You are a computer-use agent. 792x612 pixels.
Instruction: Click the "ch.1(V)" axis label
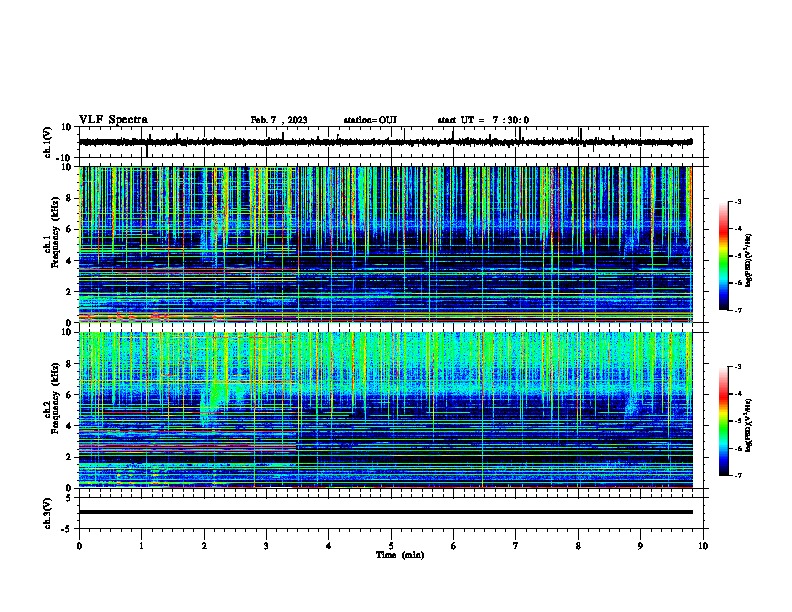click(x=48, y=142)
